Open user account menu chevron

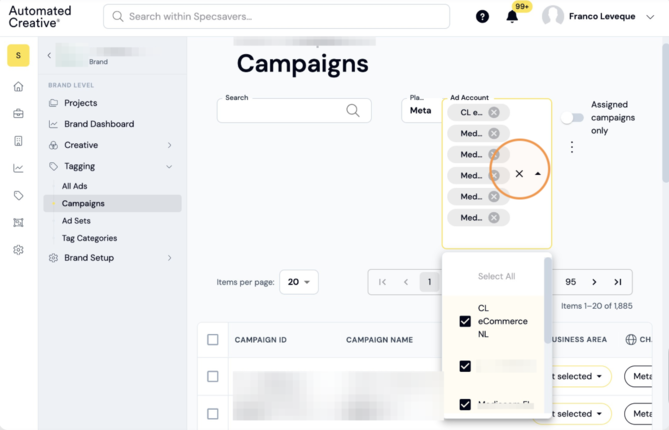tap(650, 17)
